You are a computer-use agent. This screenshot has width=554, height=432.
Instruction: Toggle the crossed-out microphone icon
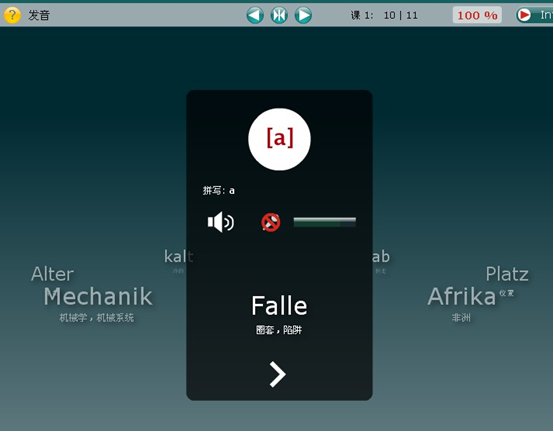[x=271, y=222]
